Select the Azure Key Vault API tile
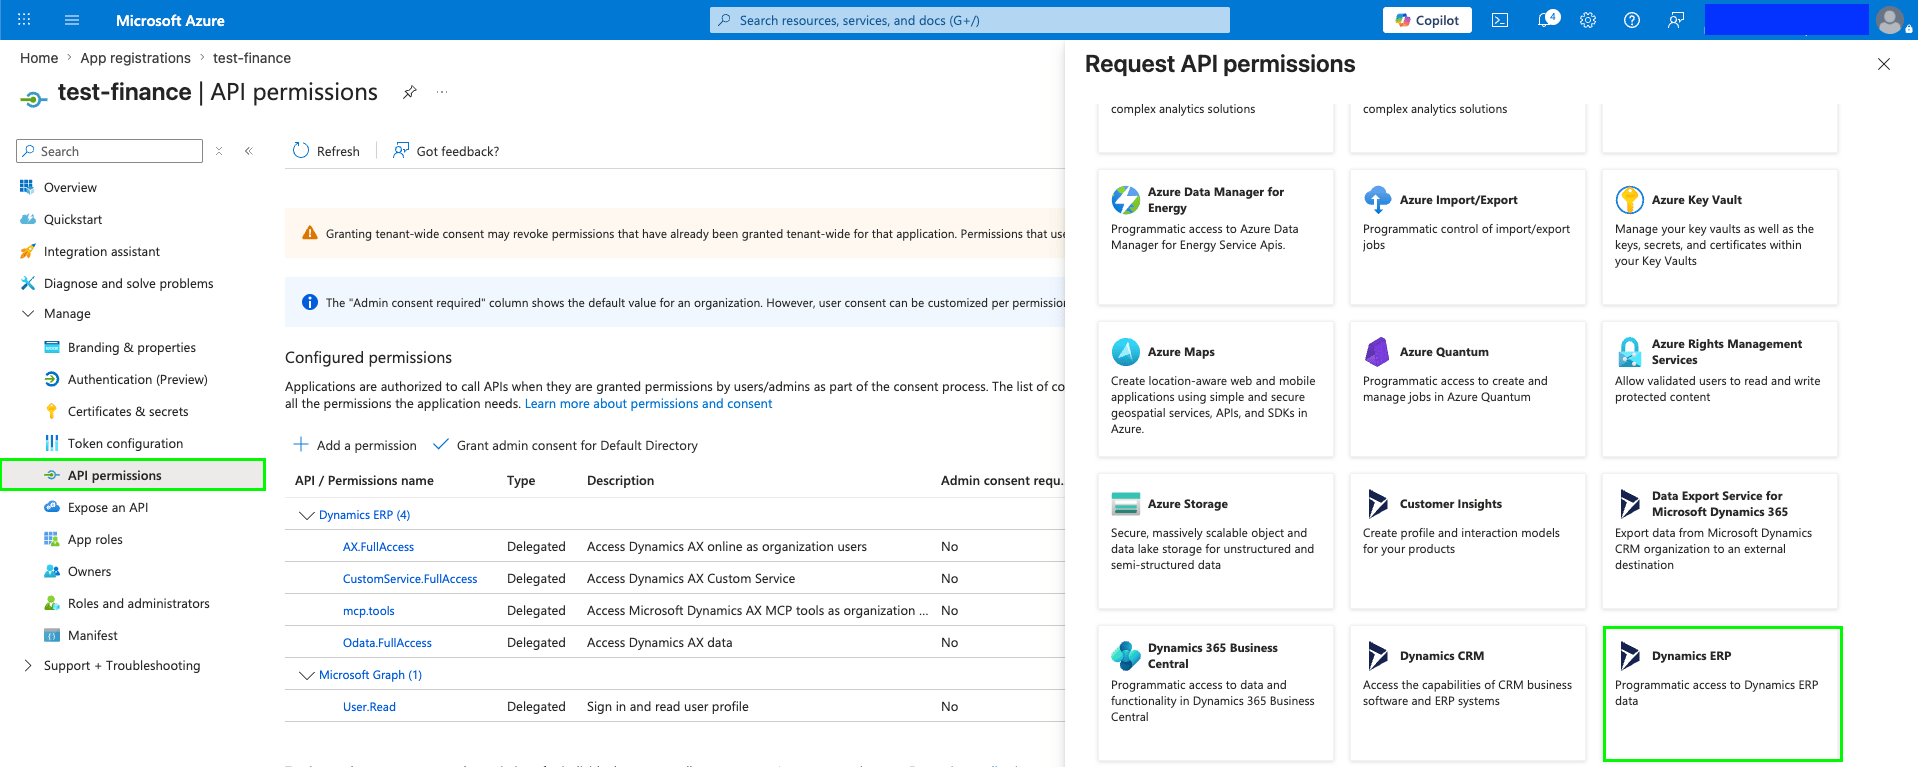The height and width of the screenshot is (767, 1918). 1719,237
